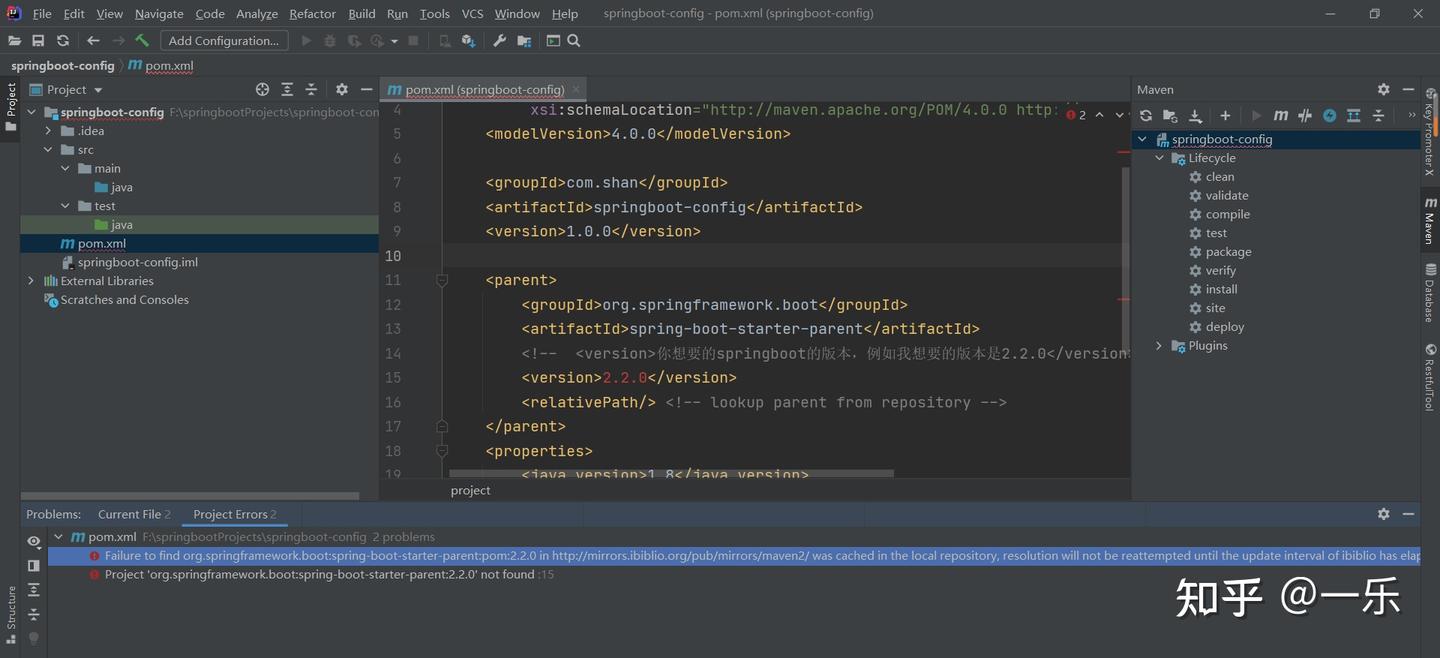Toggle Maven Offline Mode icon

tap(1305, 116)
